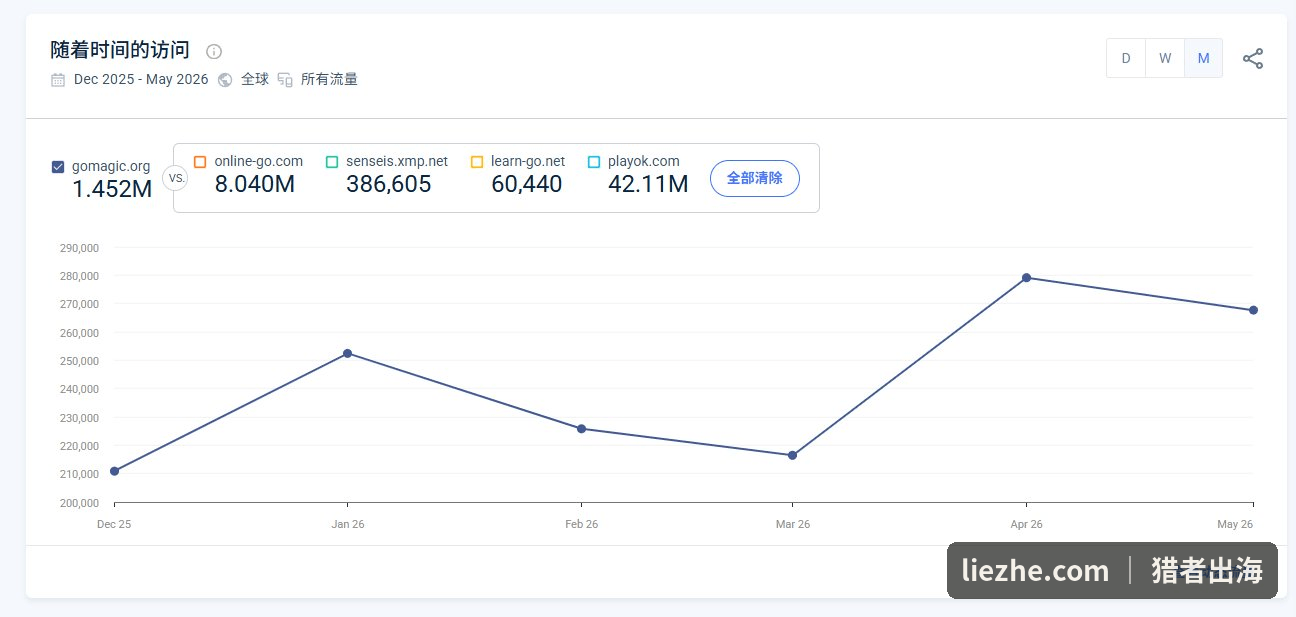1296x617 pixels.
Task: Click the globe icon beside 全球
Action: coord(225,80)
